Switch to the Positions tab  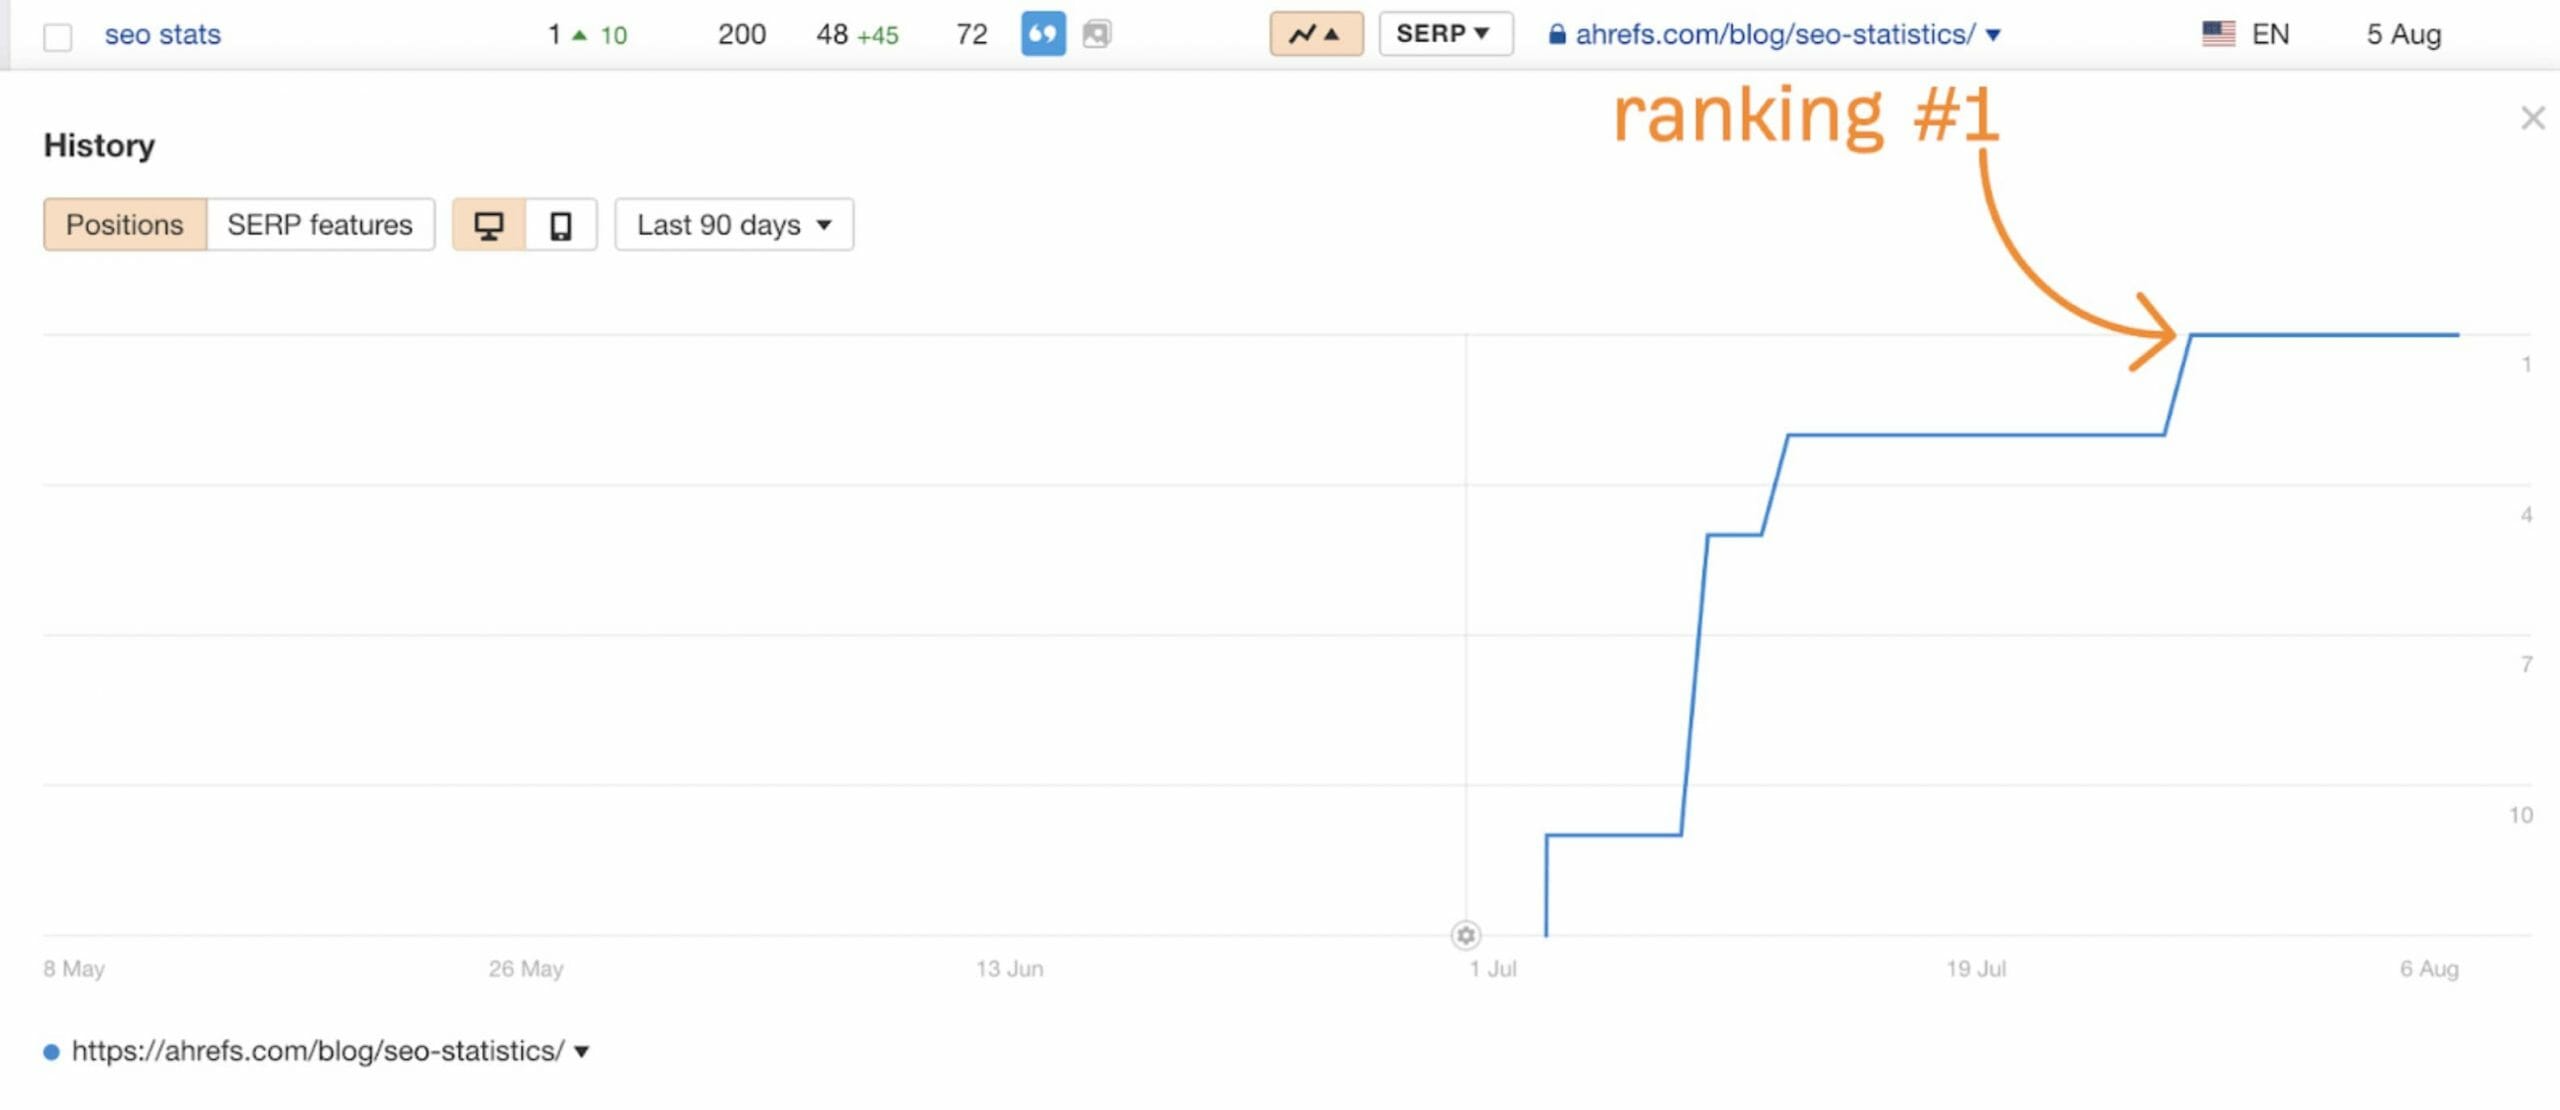click(125, 224)
